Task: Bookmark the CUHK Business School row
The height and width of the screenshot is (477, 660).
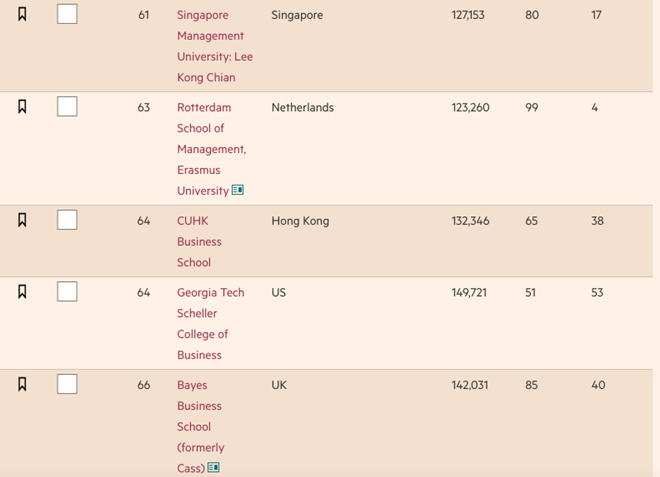Action: (22, 220)
